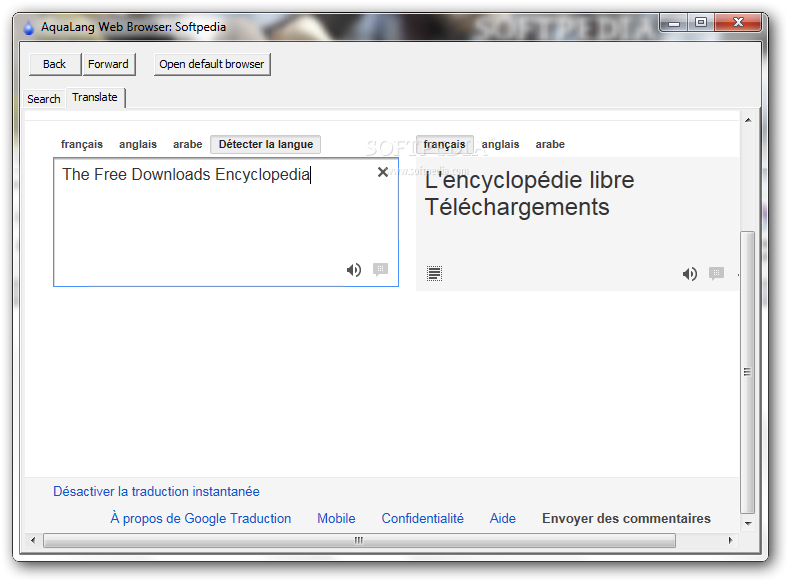Click the source text listen speaker icon

pos(354,270)
